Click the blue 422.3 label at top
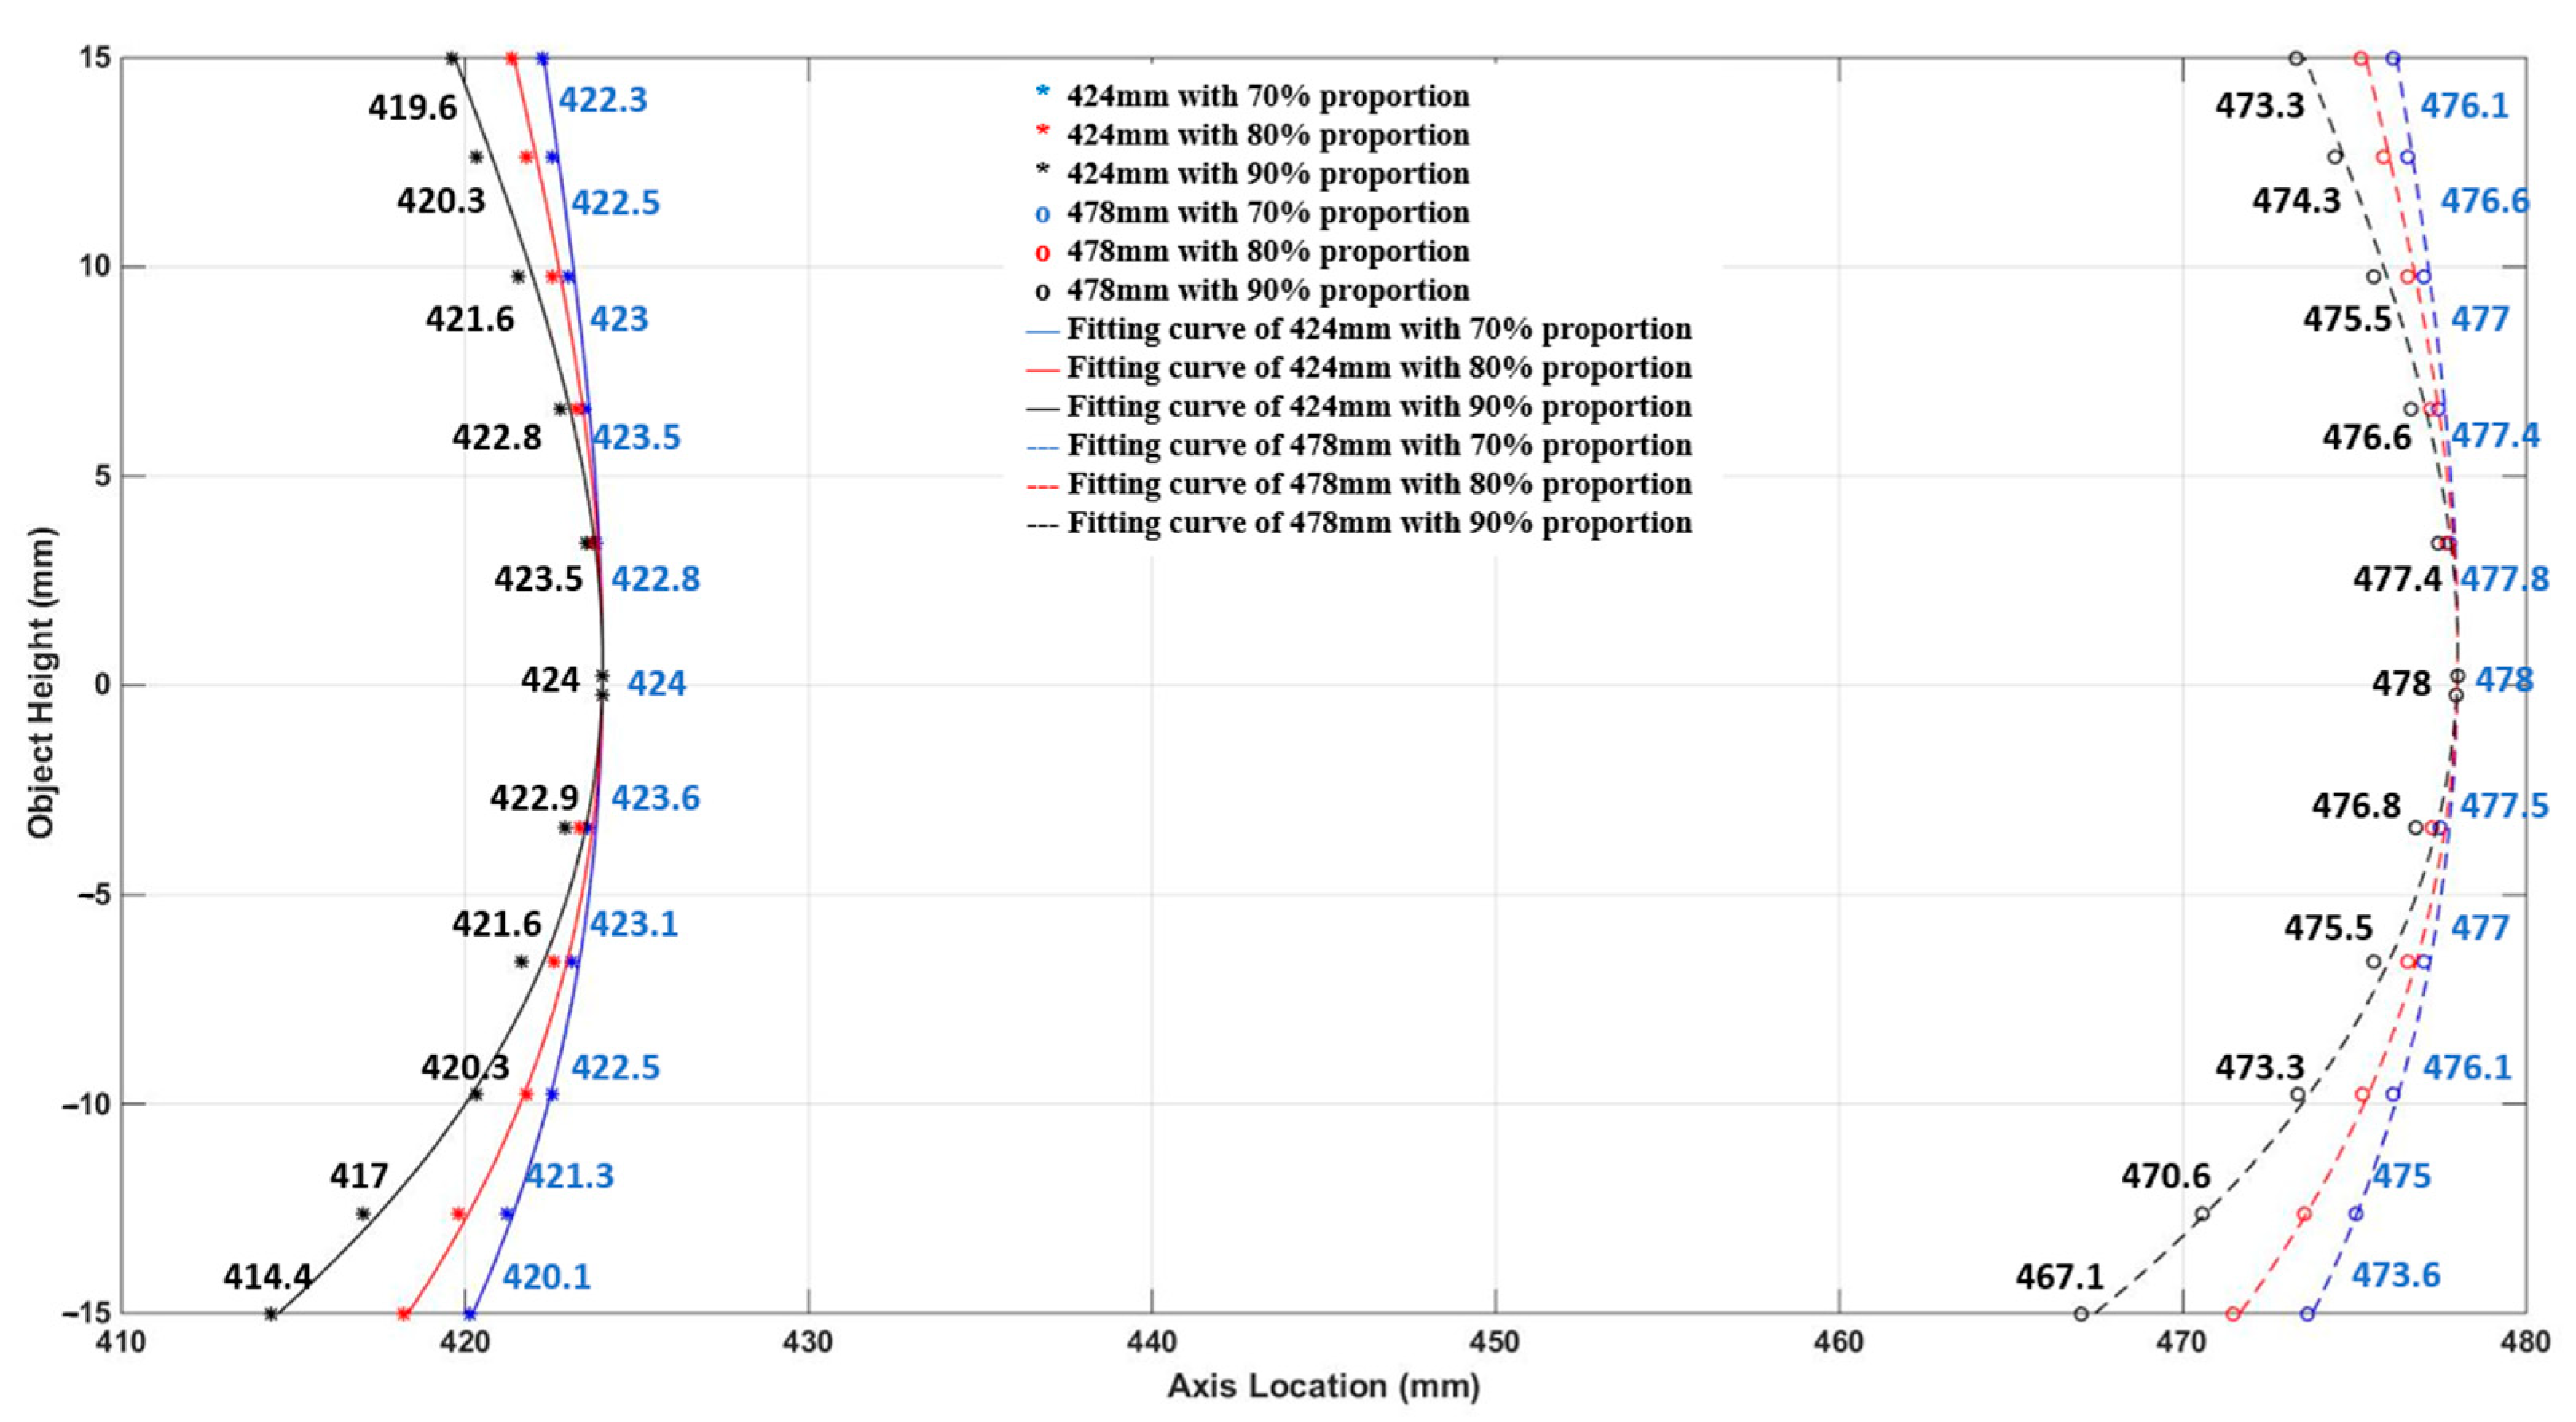 (603, 100)
